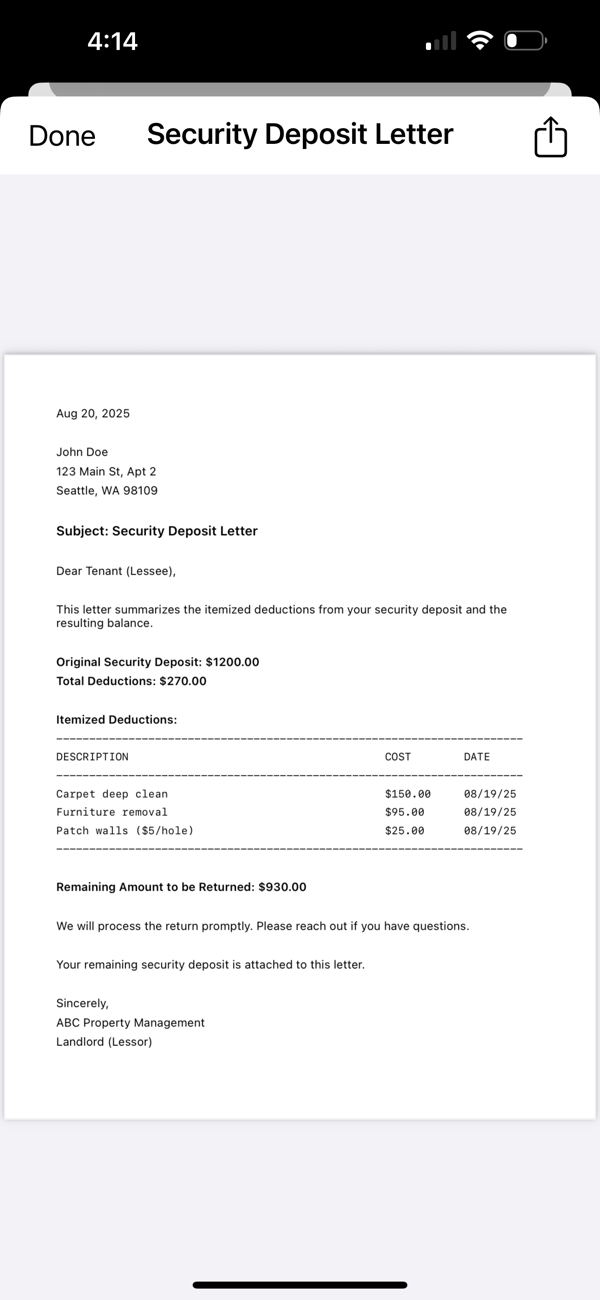Tap the clock showing 4:14
Screen dimensions: 600x1300
110,40
